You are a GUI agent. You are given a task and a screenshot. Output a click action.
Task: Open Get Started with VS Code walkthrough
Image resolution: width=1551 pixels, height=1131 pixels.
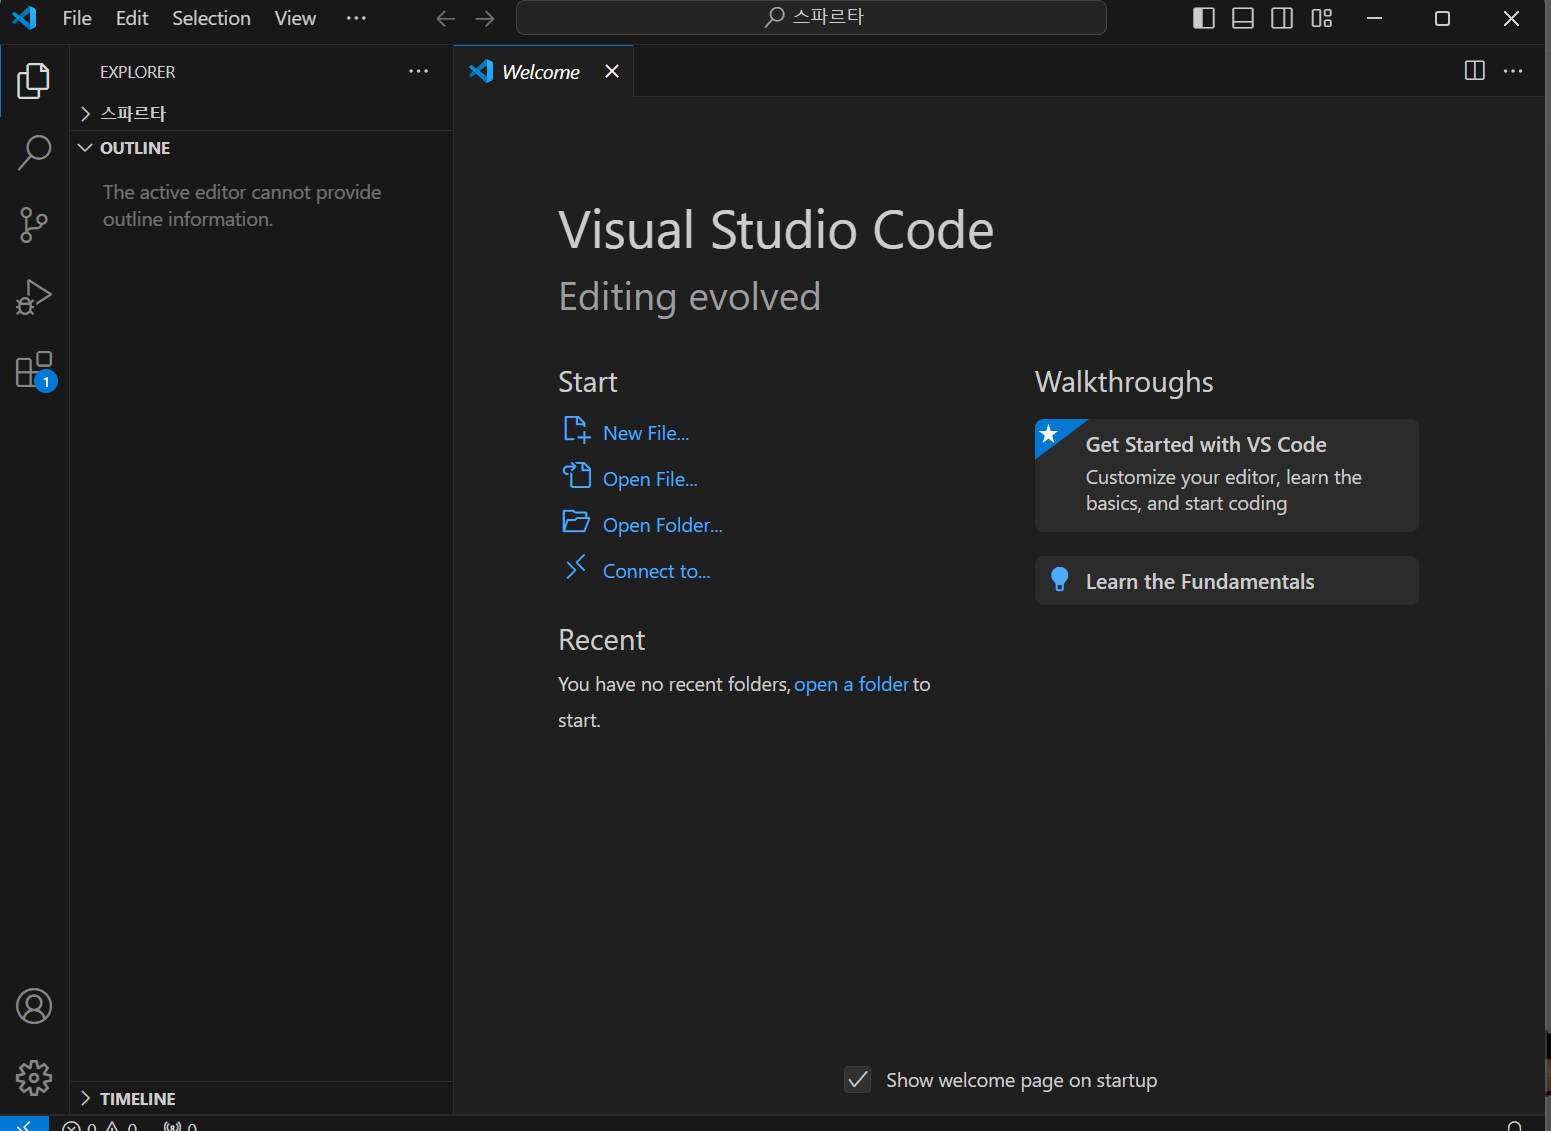tap(1226, 475)
